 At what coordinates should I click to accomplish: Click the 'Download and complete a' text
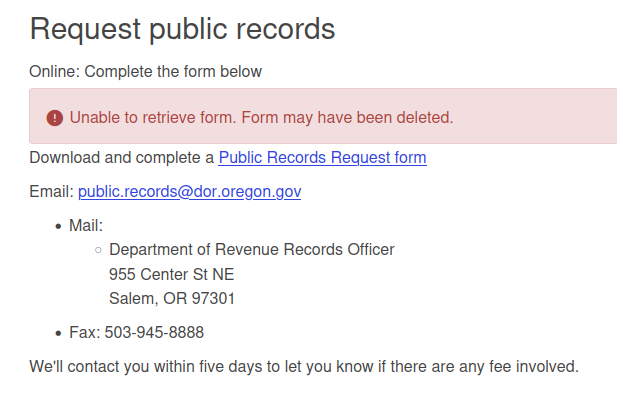(x=122, y=158)
